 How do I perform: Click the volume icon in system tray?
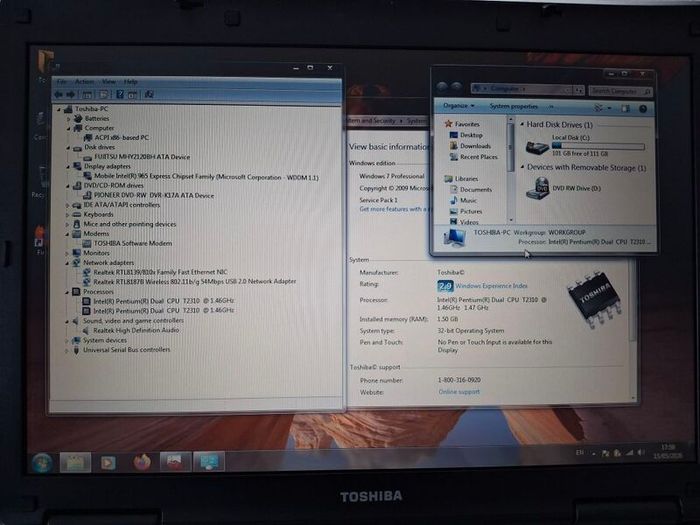(641, 453)
